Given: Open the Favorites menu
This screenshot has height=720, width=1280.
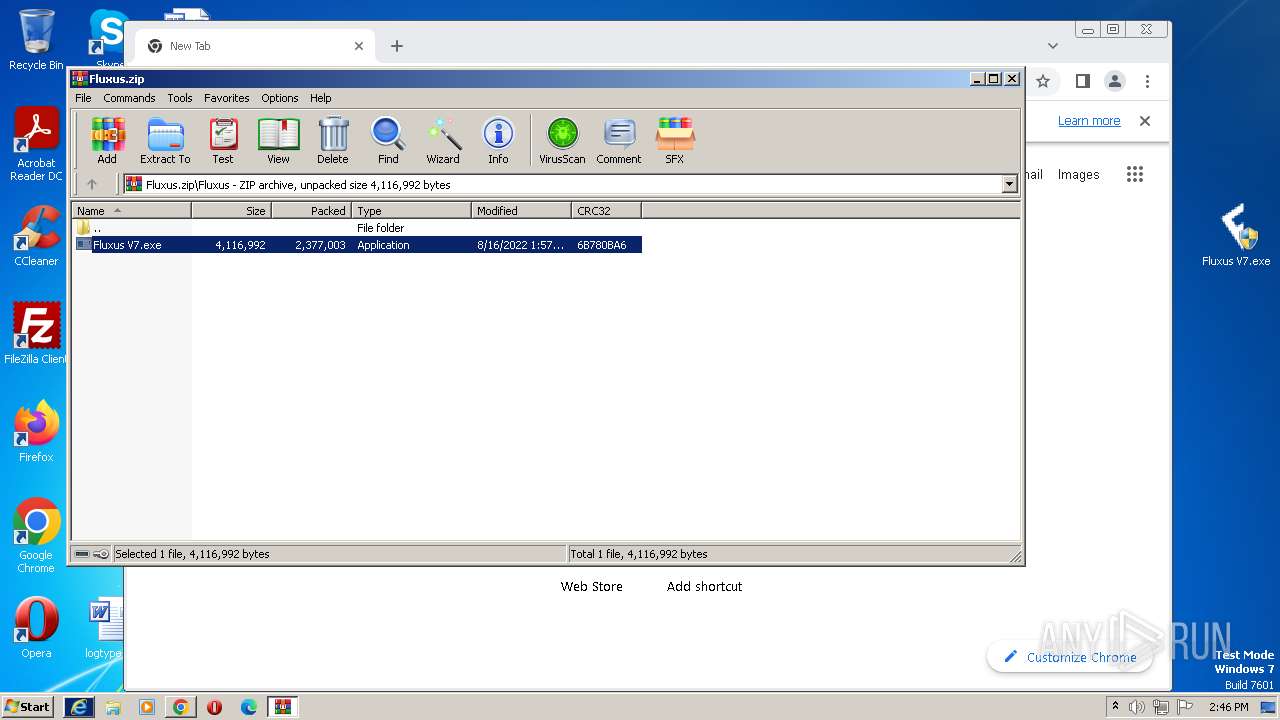Looking at the screenshot, I should coord(227,98).
